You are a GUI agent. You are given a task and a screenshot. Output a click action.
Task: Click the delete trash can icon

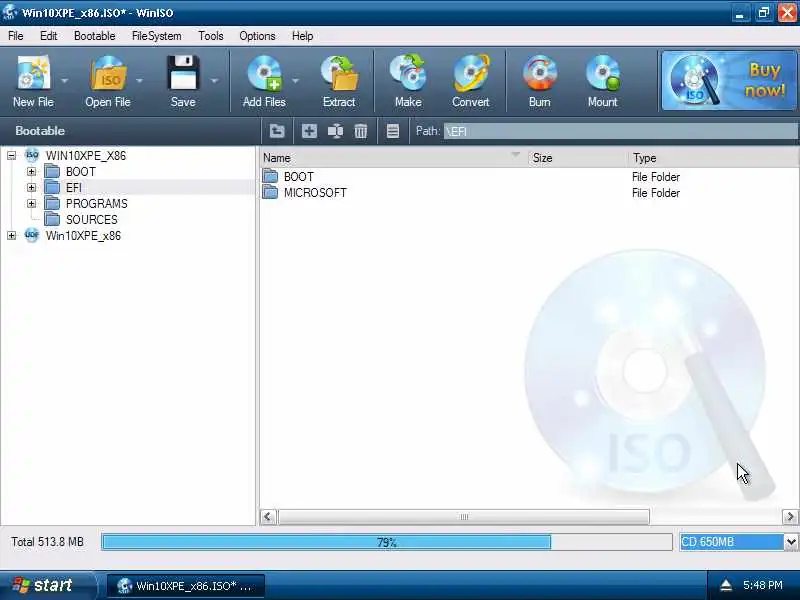[361, 131]
